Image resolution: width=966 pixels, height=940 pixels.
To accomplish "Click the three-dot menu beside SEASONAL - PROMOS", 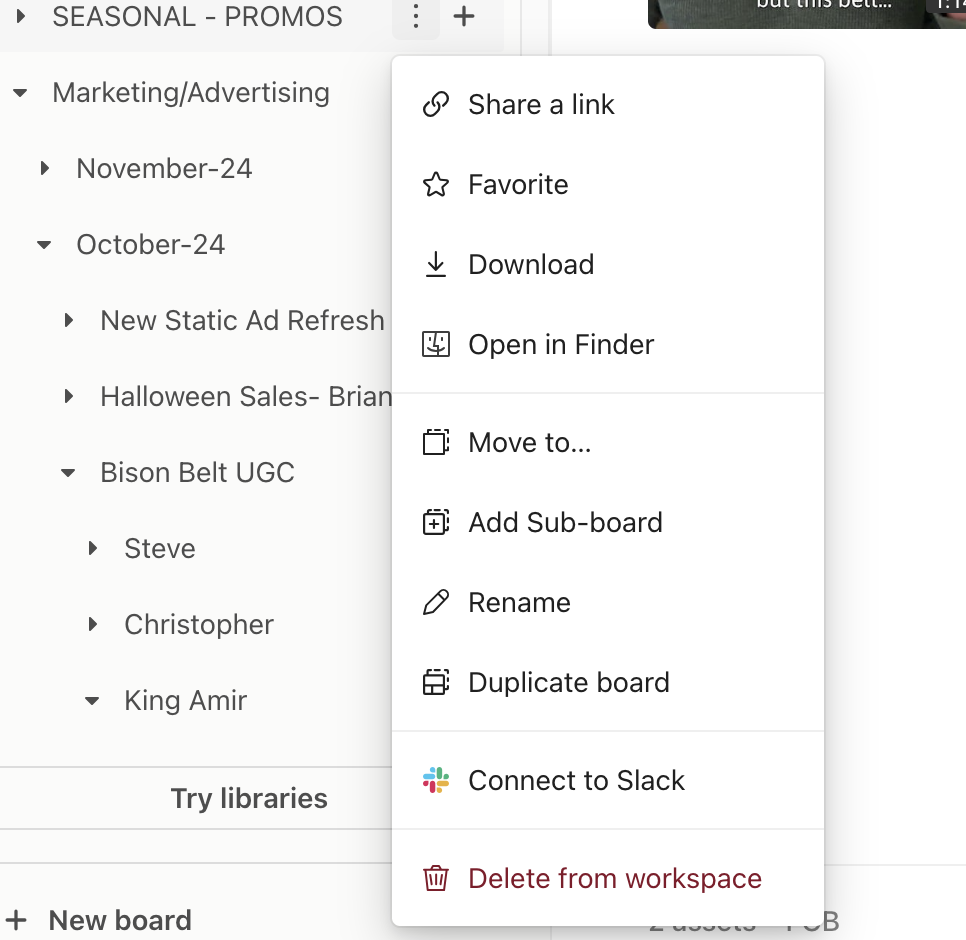I will point(416,17).
